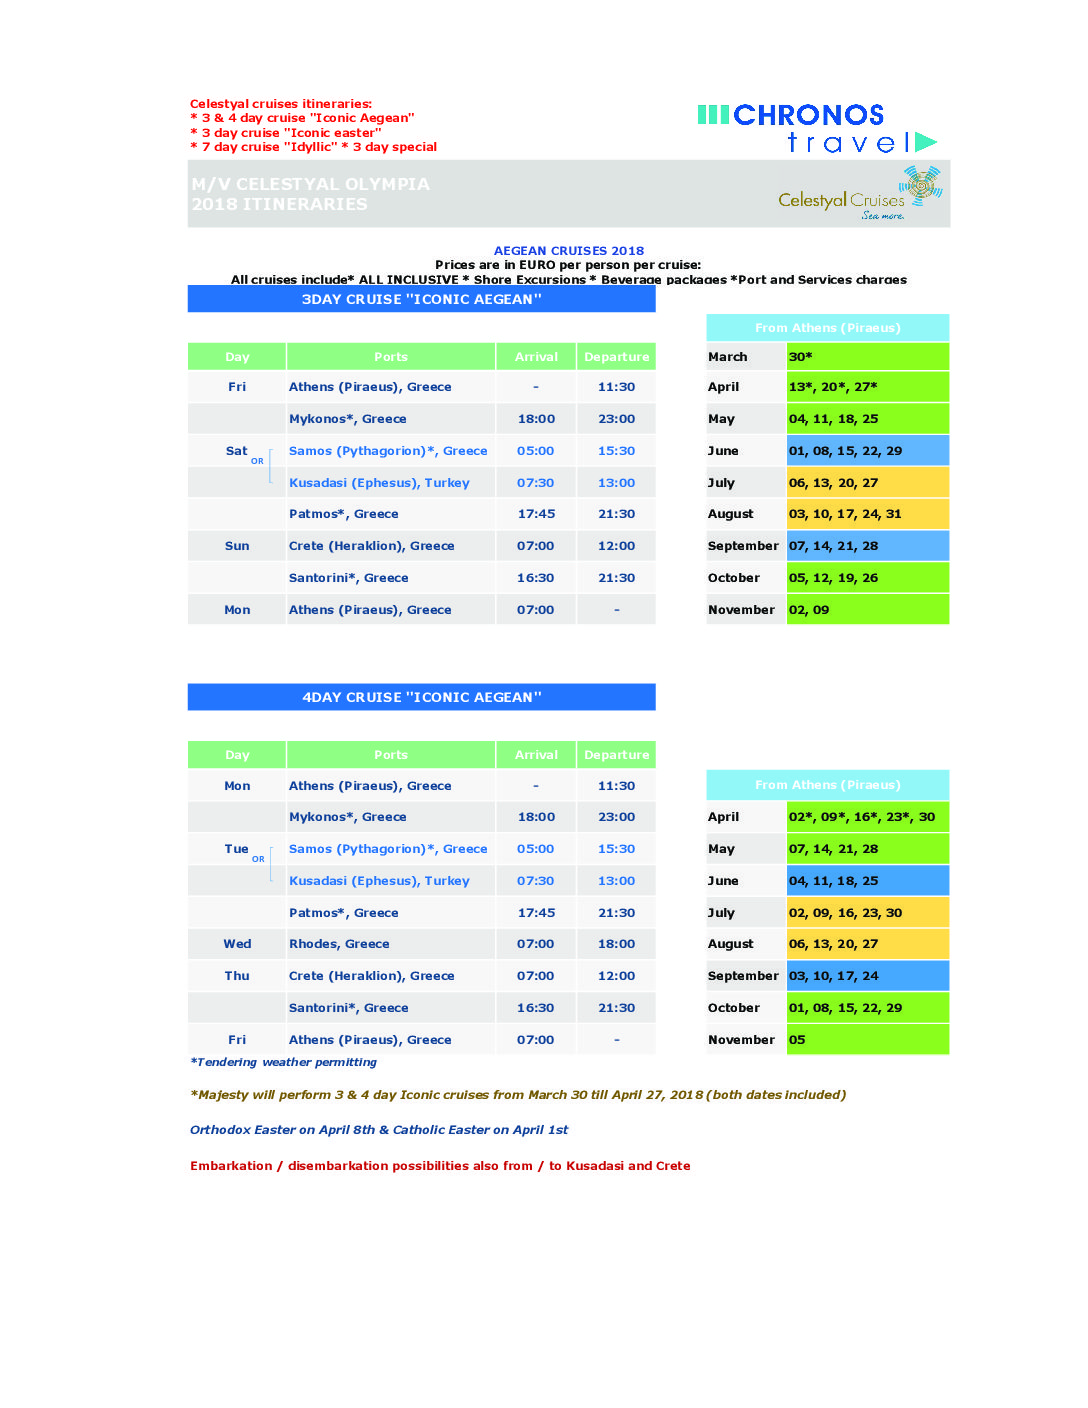Click 'AEGEAN CRUISES 2018' title

(569, 251)
